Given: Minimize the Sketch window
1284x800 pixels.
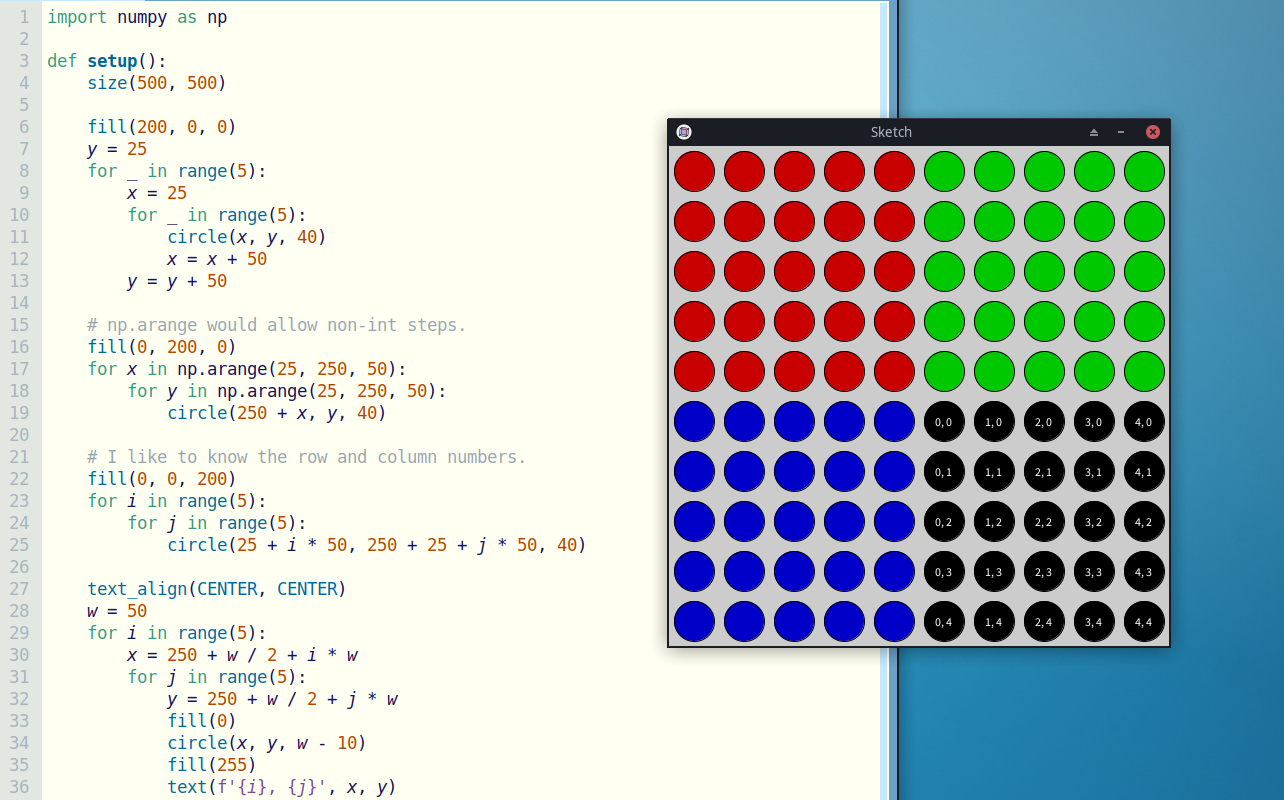Looking at the screenshot, I should pyautogui.click(x=1121, y=132).
